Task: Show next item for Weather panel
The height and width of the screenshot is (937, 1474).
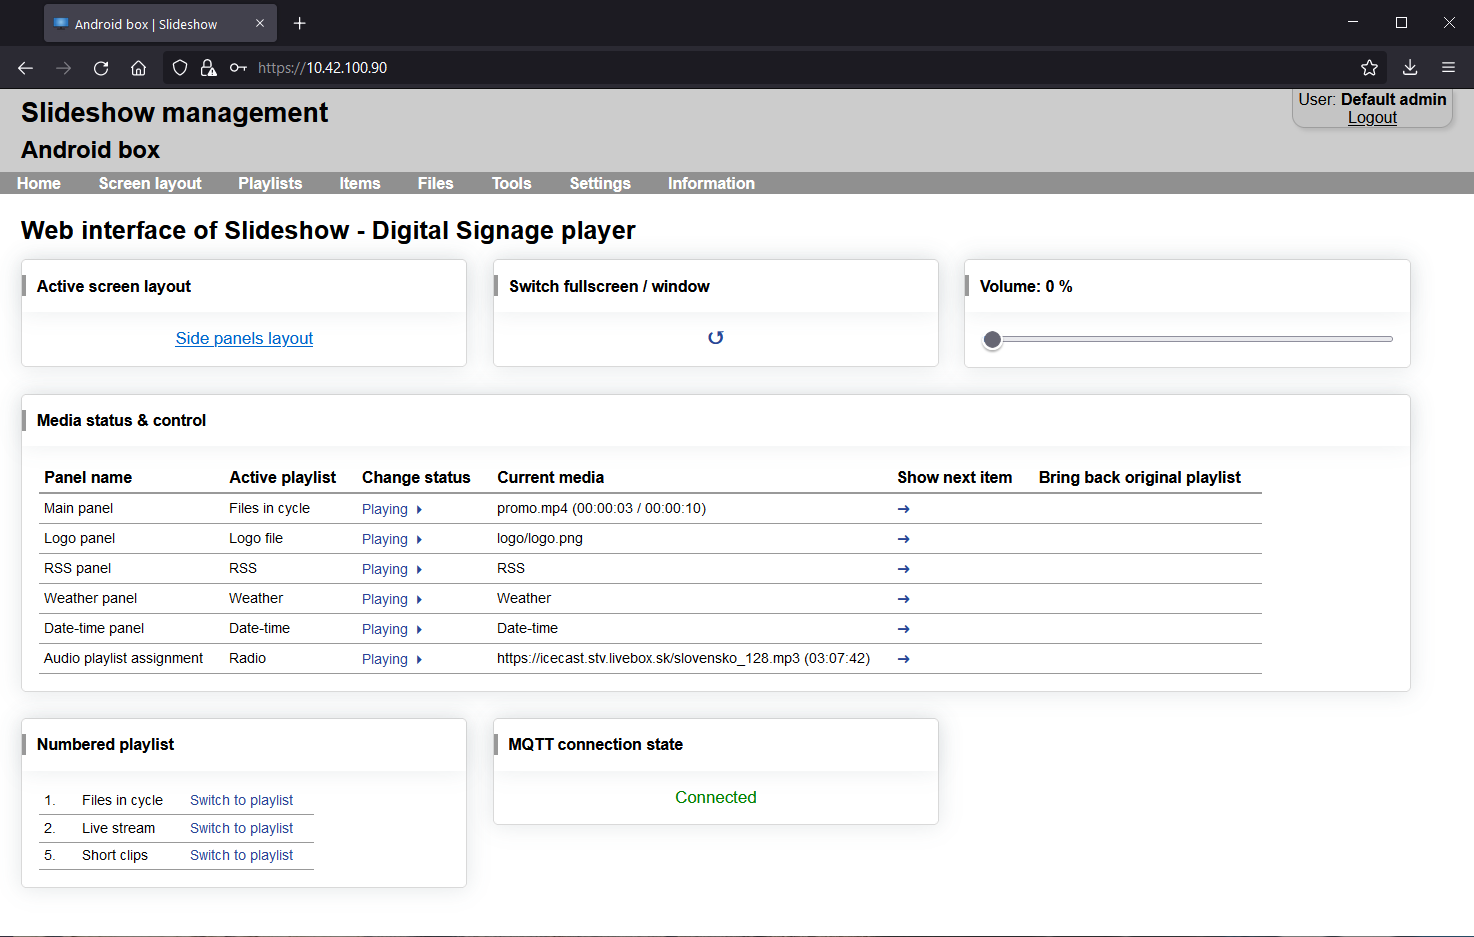Action: pos(903,599)
